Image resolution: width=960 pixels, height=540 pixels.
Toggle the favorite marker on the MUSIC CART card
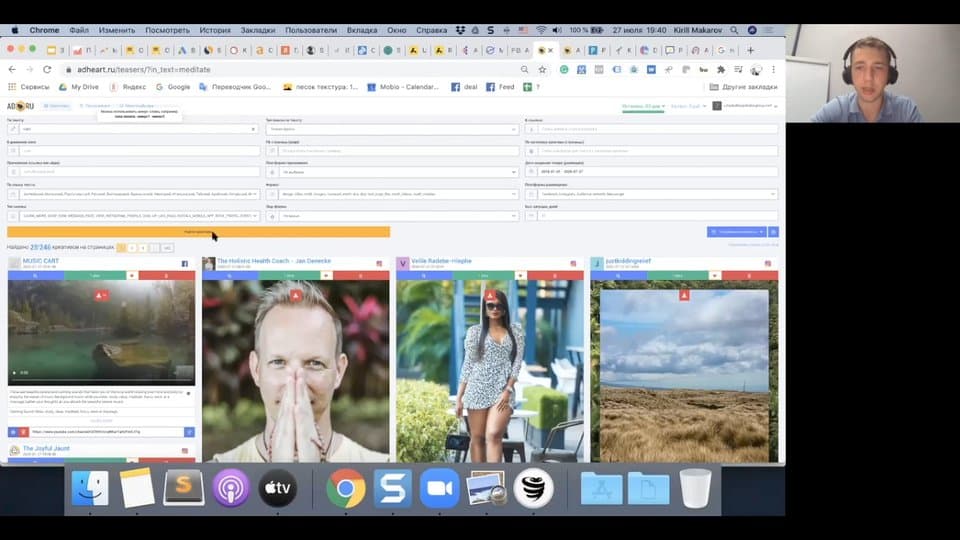click(x=132, y=276)
